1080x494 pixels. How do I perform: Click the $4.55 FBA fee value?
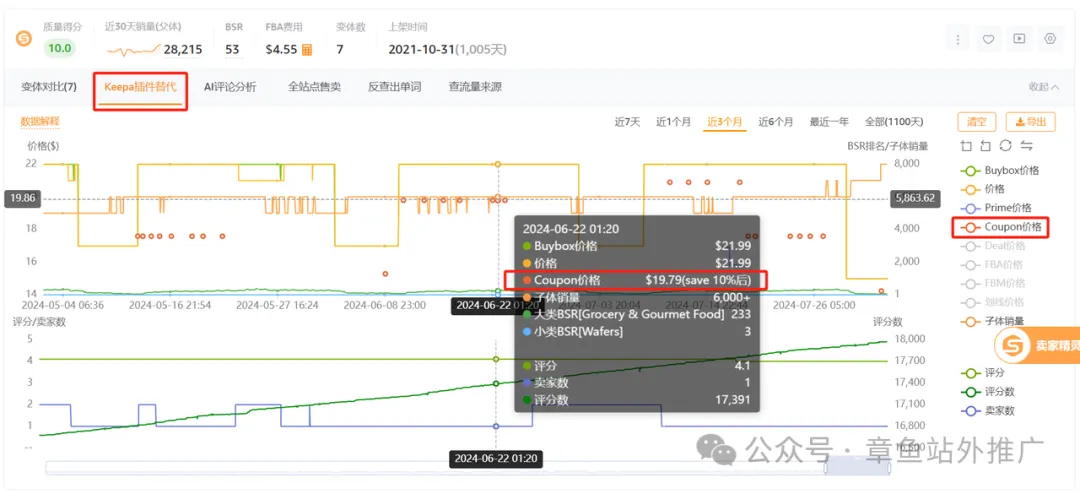281,50
